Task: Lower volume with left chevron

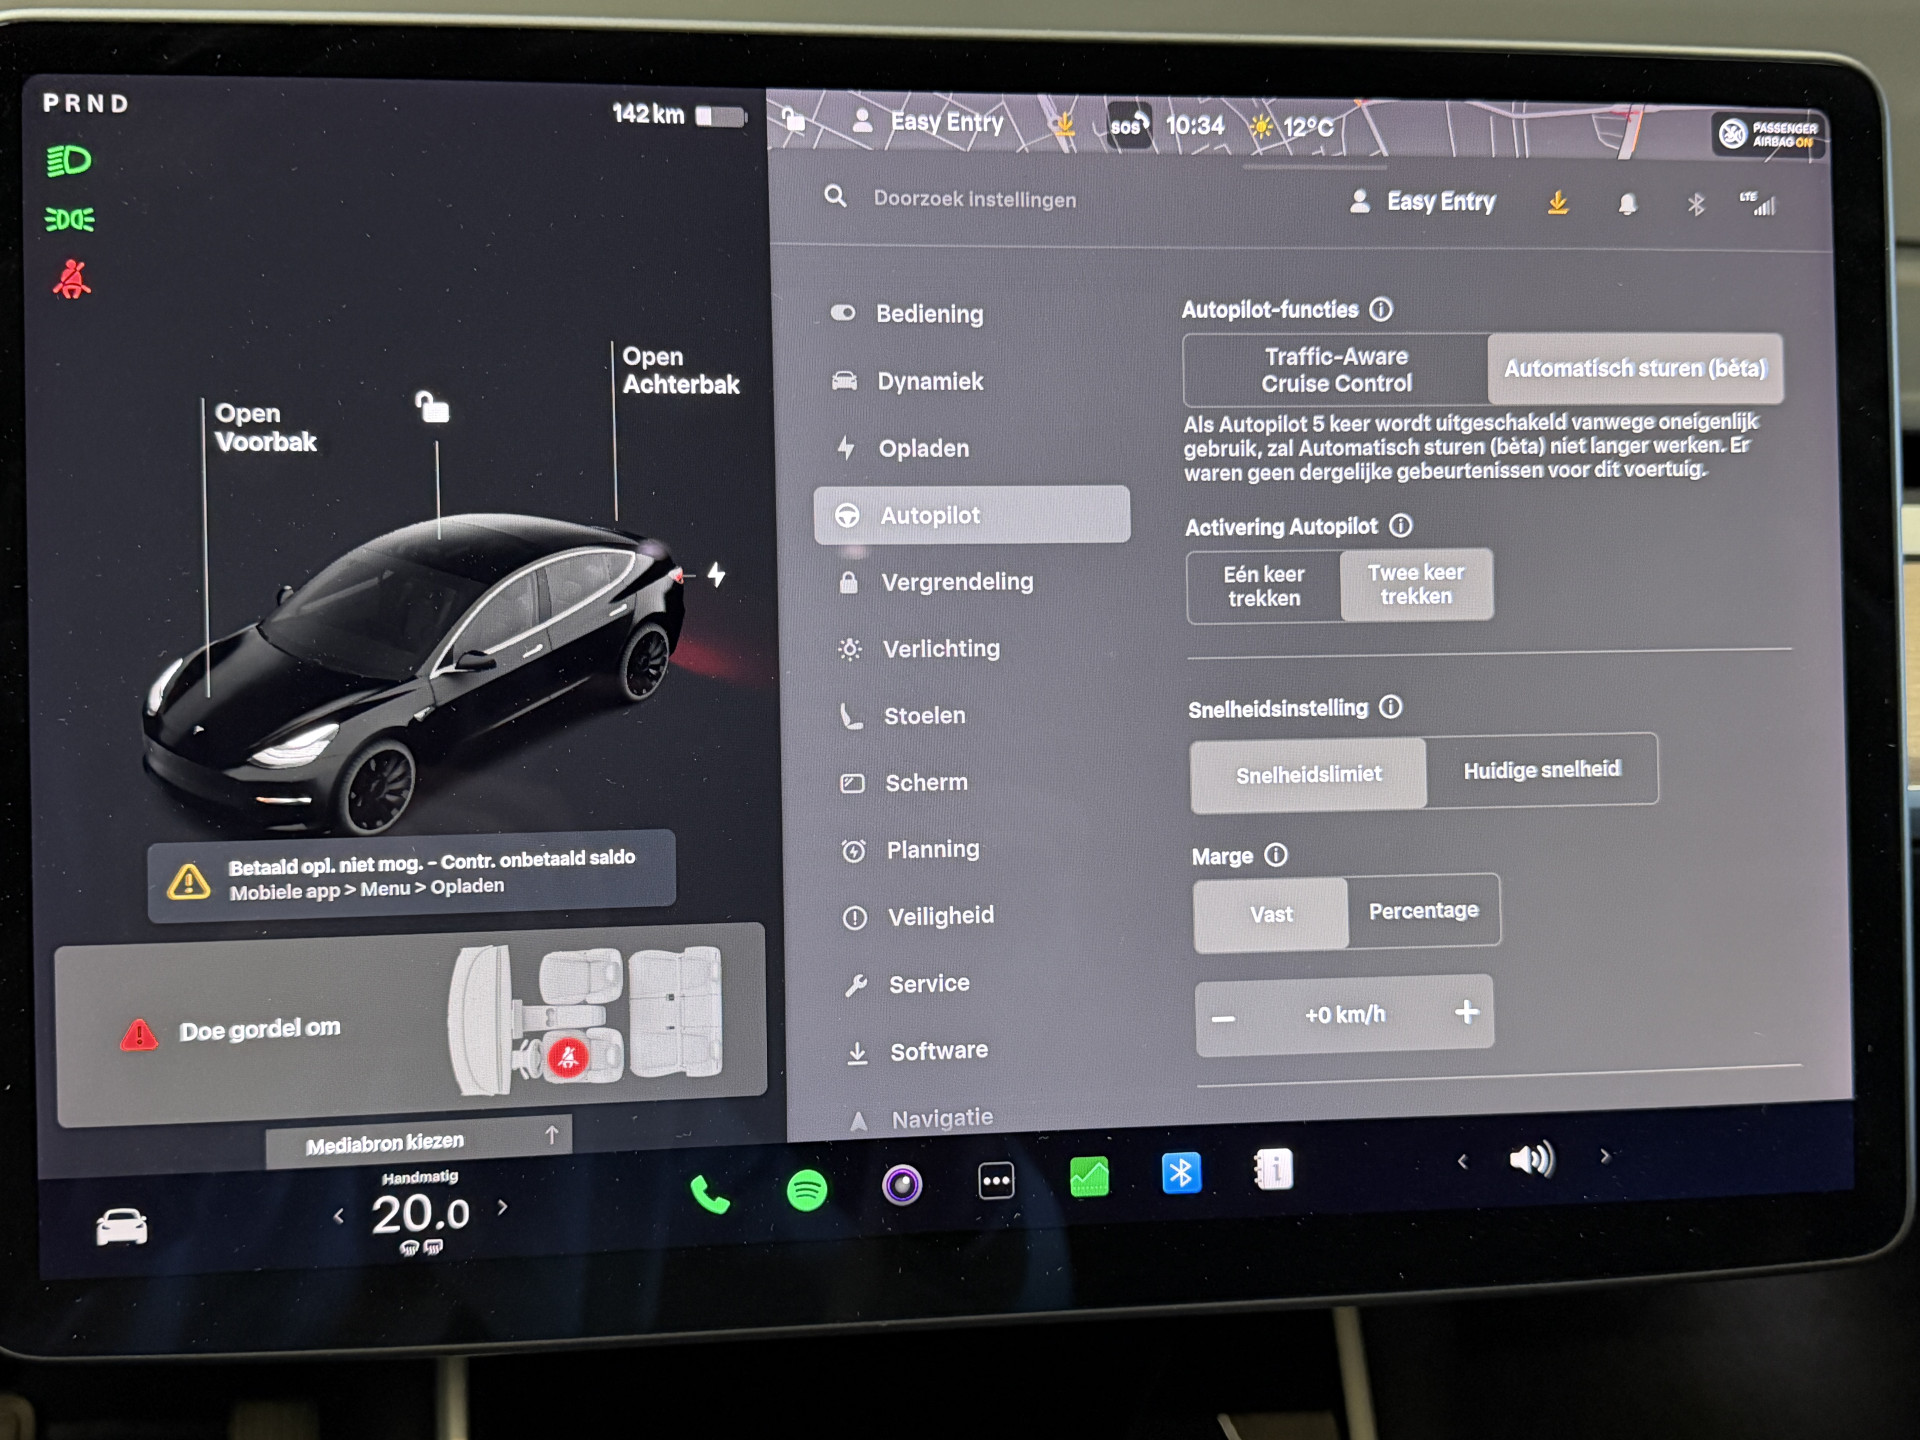Action: pos(1462,1162)
